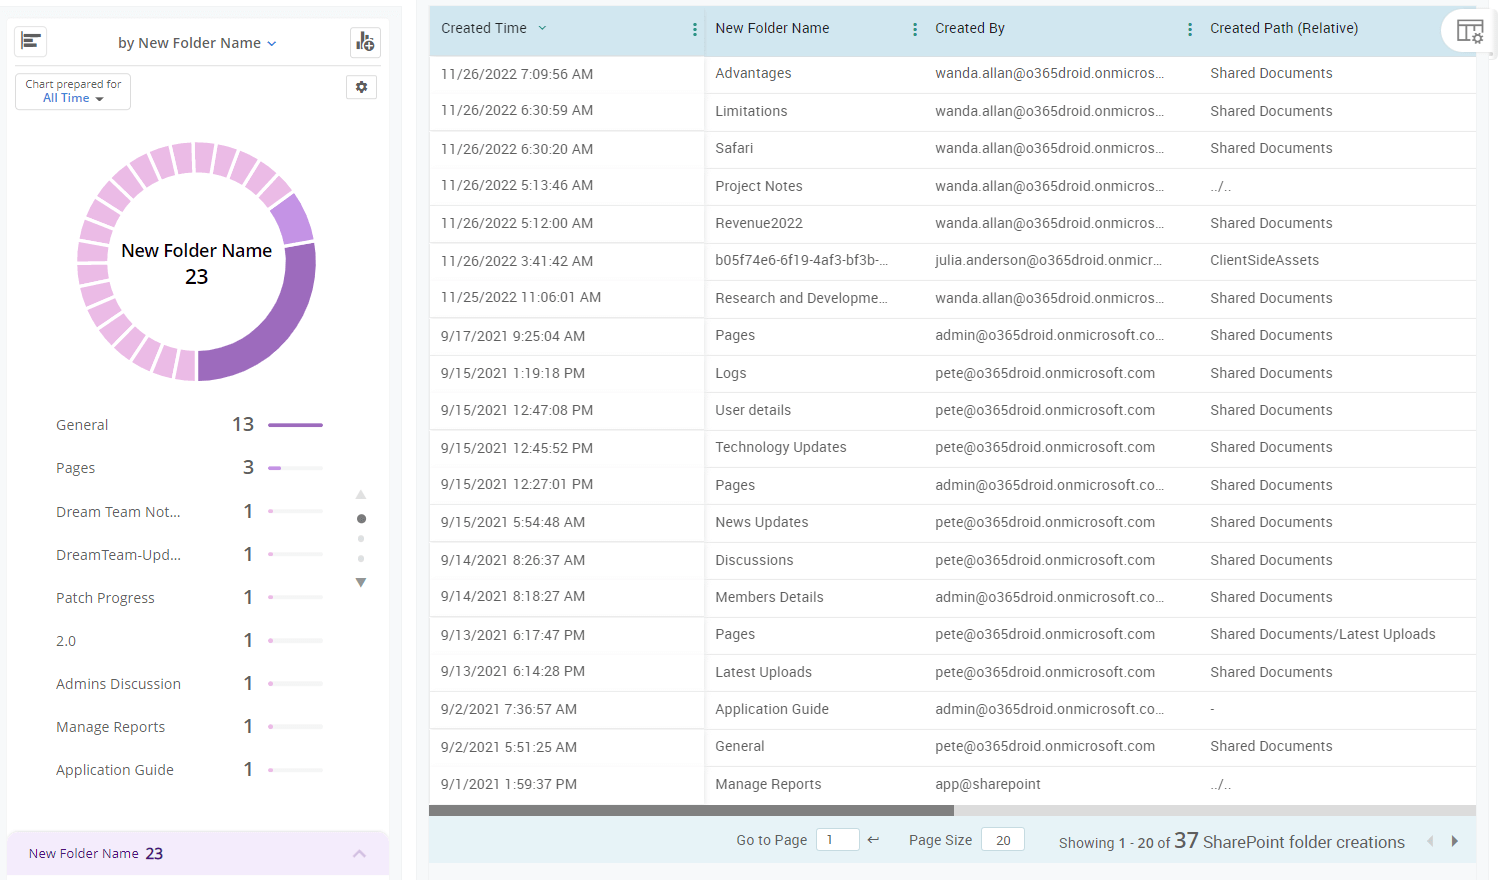Open the table column settings icon
This screenshot has height=880, width=1502.
(1469, 31)
